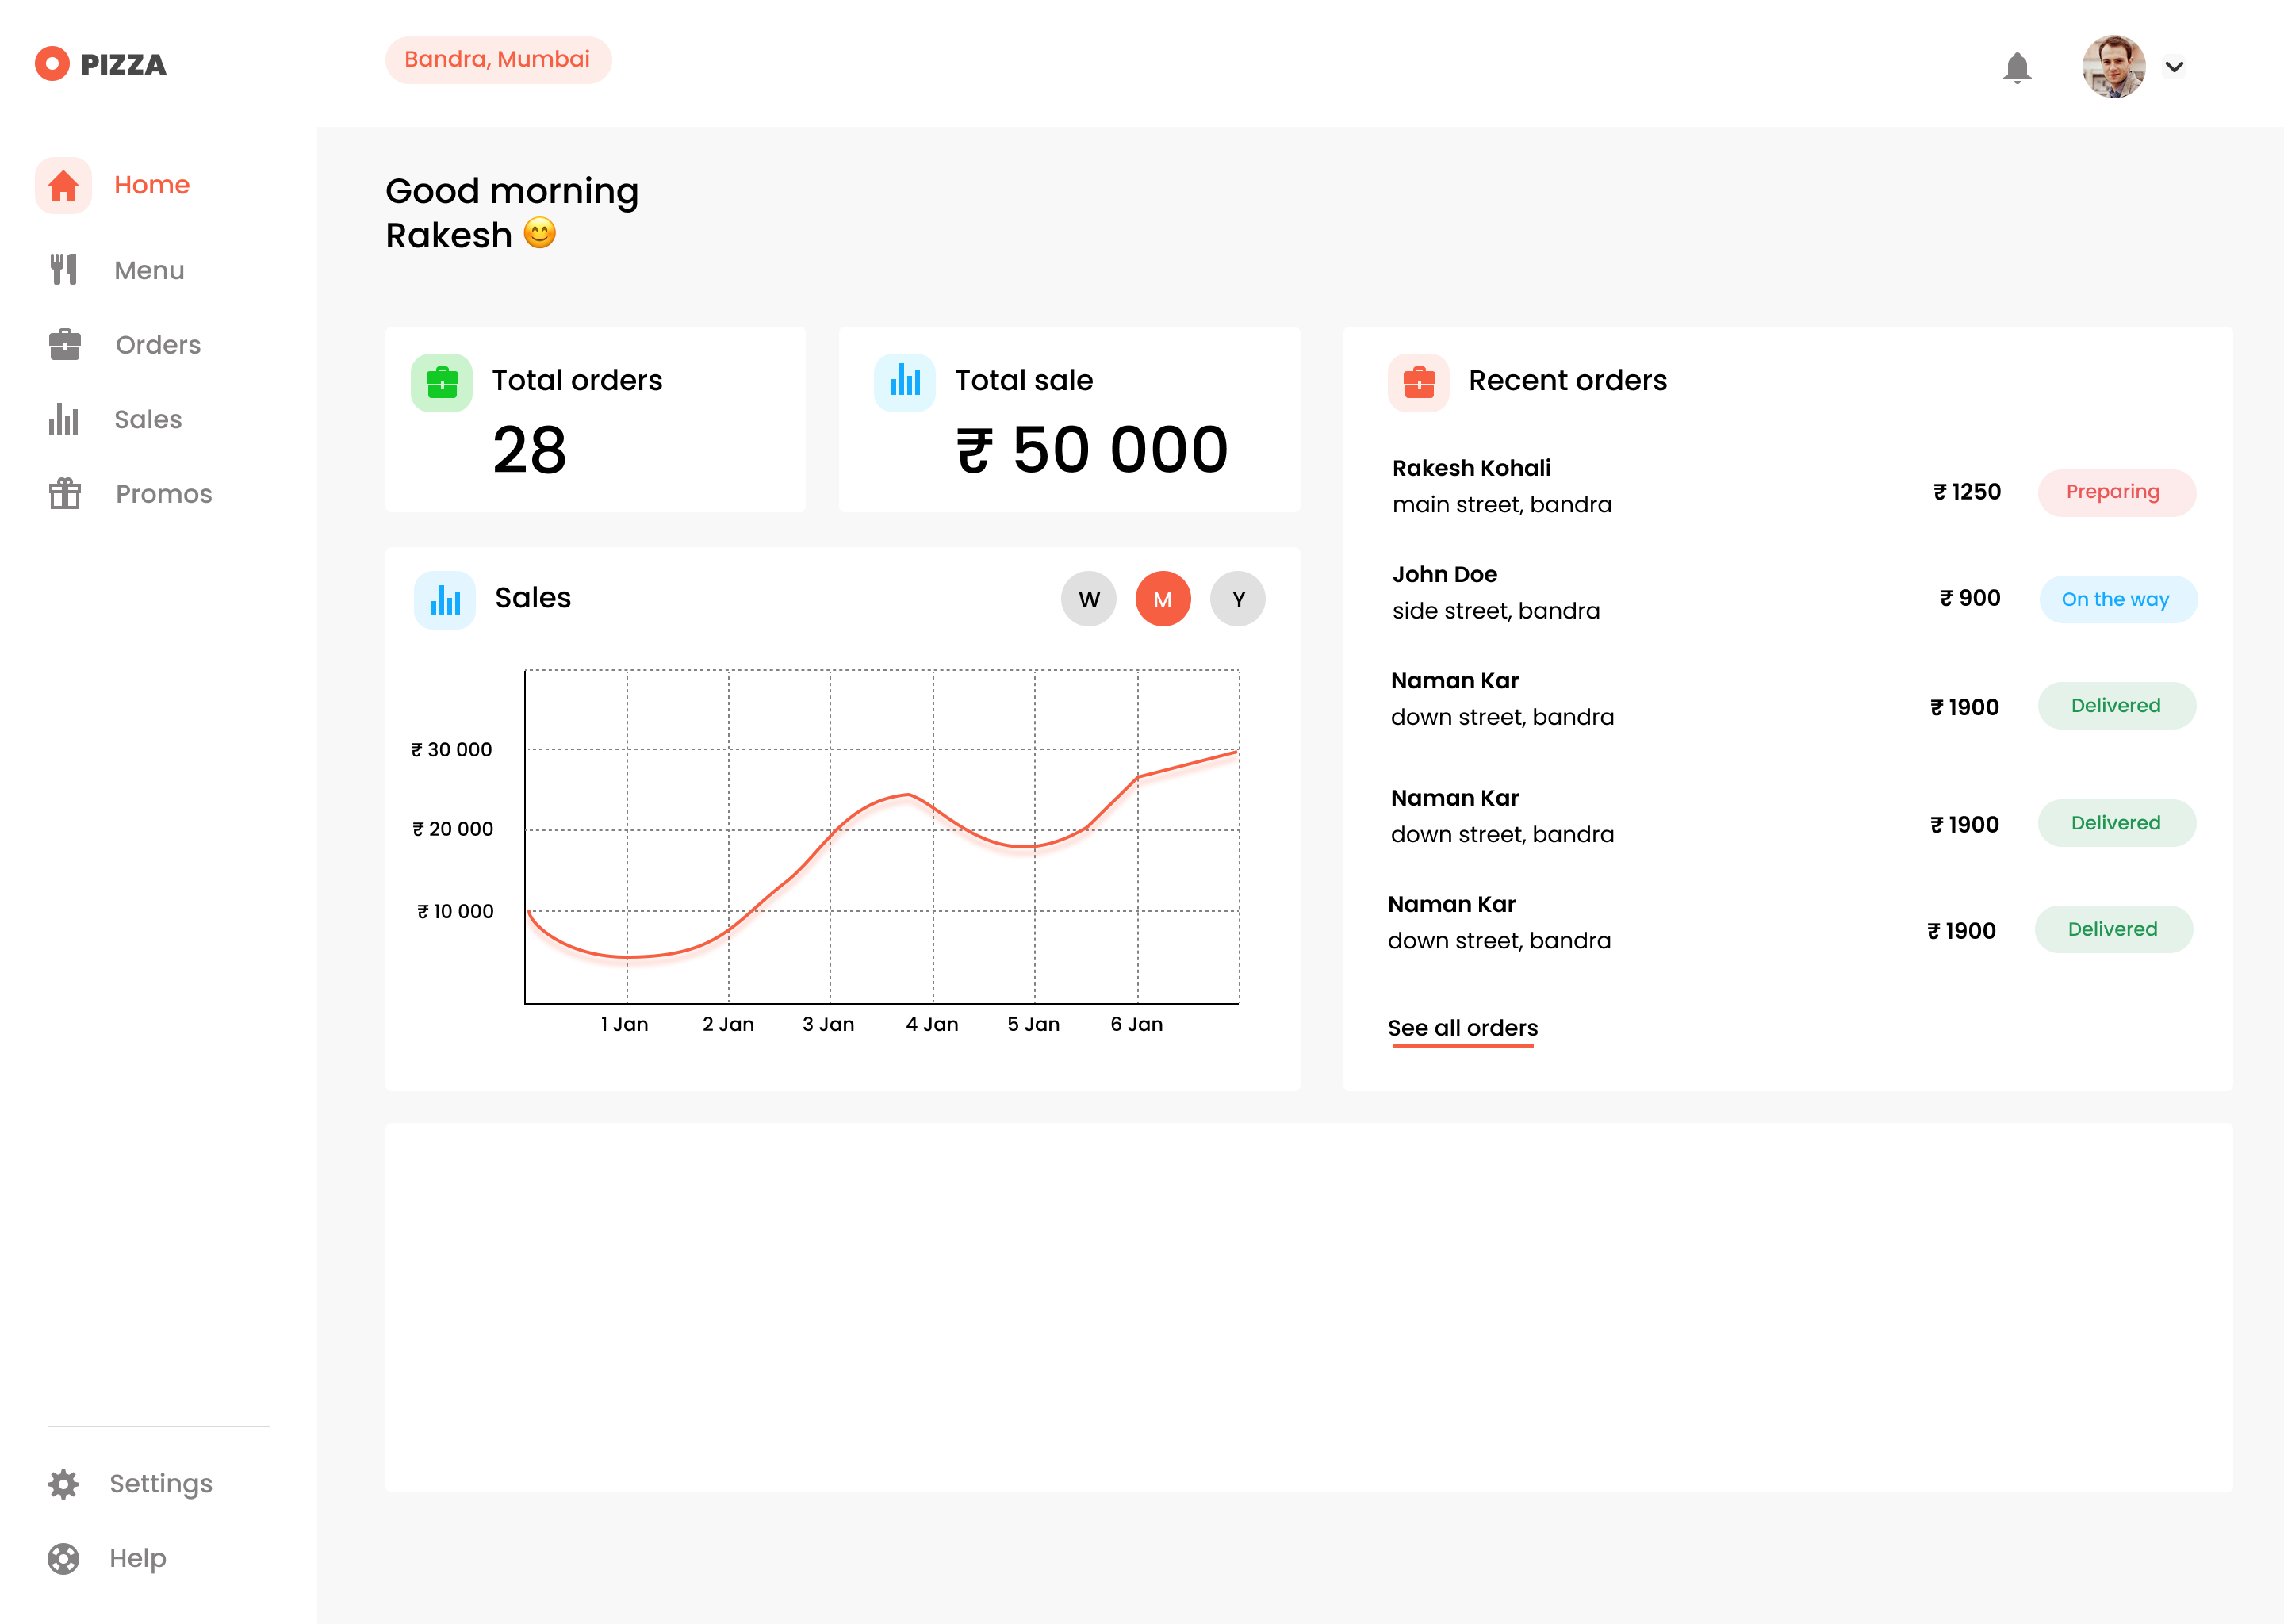Click the Bandra, Mumbai location pill

(x=498, y=60)
